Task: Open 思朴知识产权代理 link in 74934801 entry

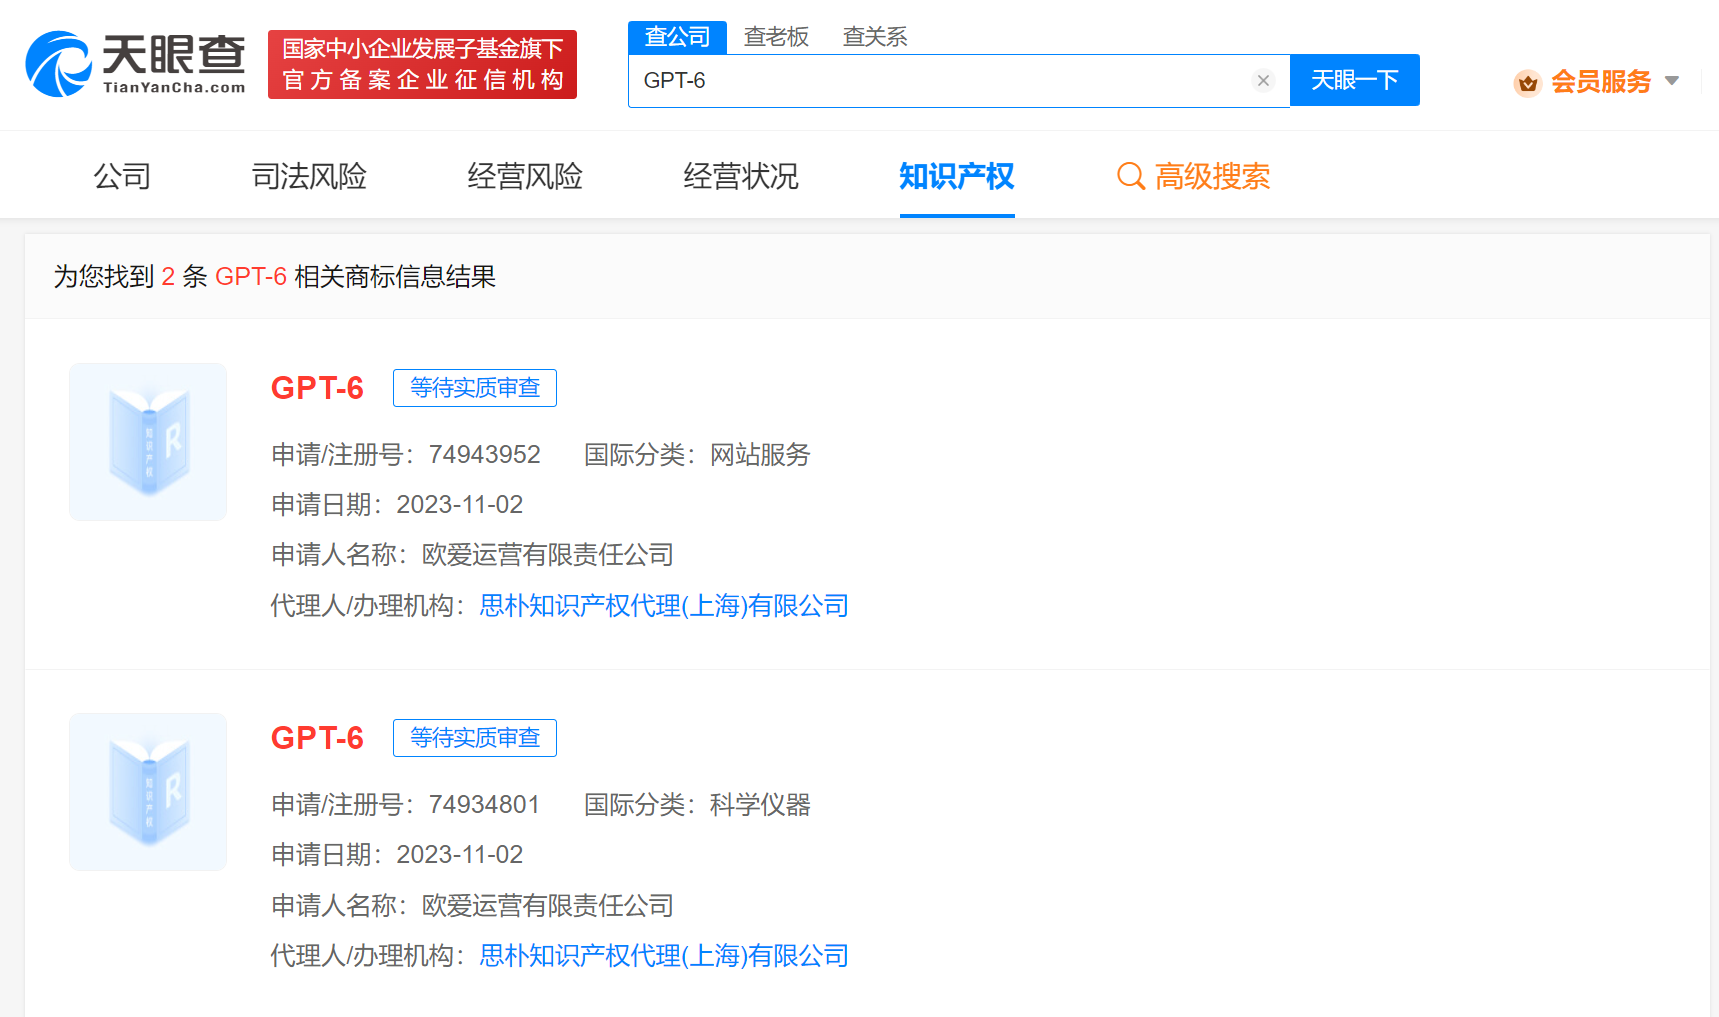Action: 664,956
